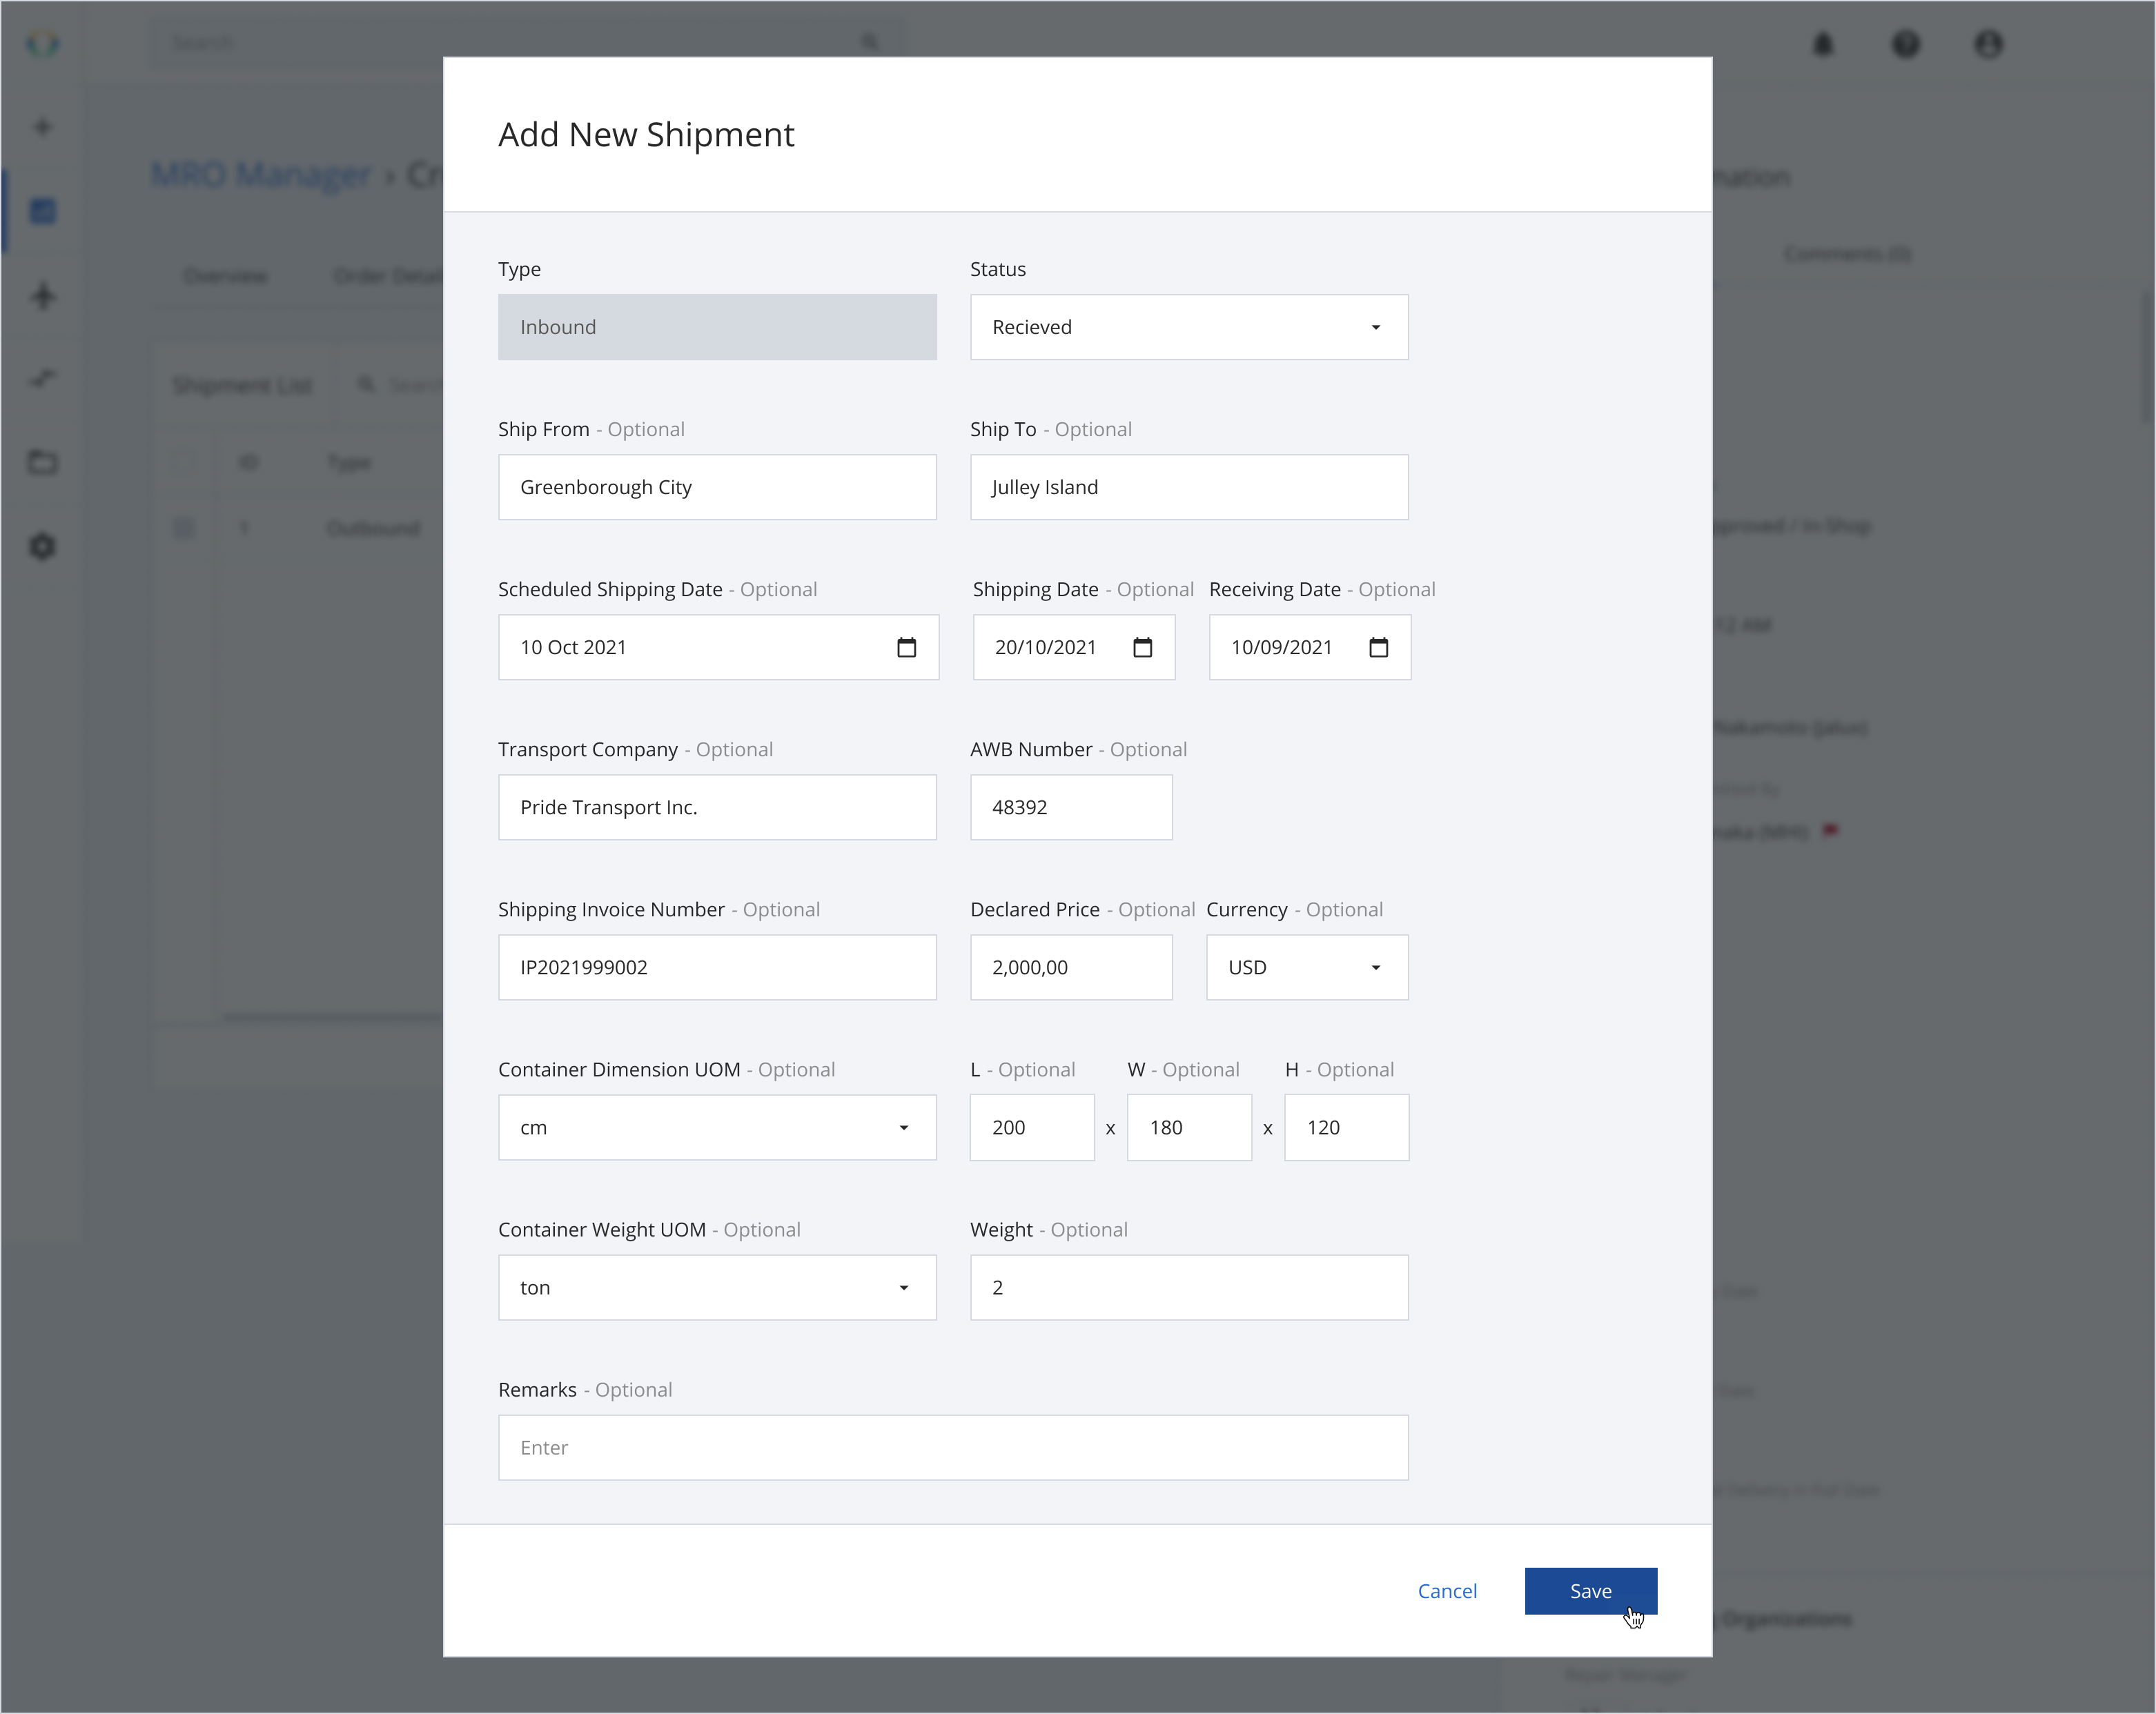Screen dimensions: 2156x1714
Task: Click Outbound cell in background shipment list
Action: (x=373, y=528)
